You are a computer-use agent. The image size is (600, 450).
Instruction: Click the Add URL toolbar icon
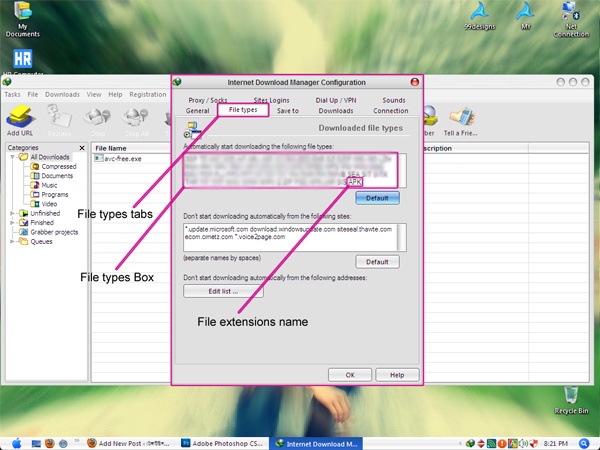click(x=19, y=119)
